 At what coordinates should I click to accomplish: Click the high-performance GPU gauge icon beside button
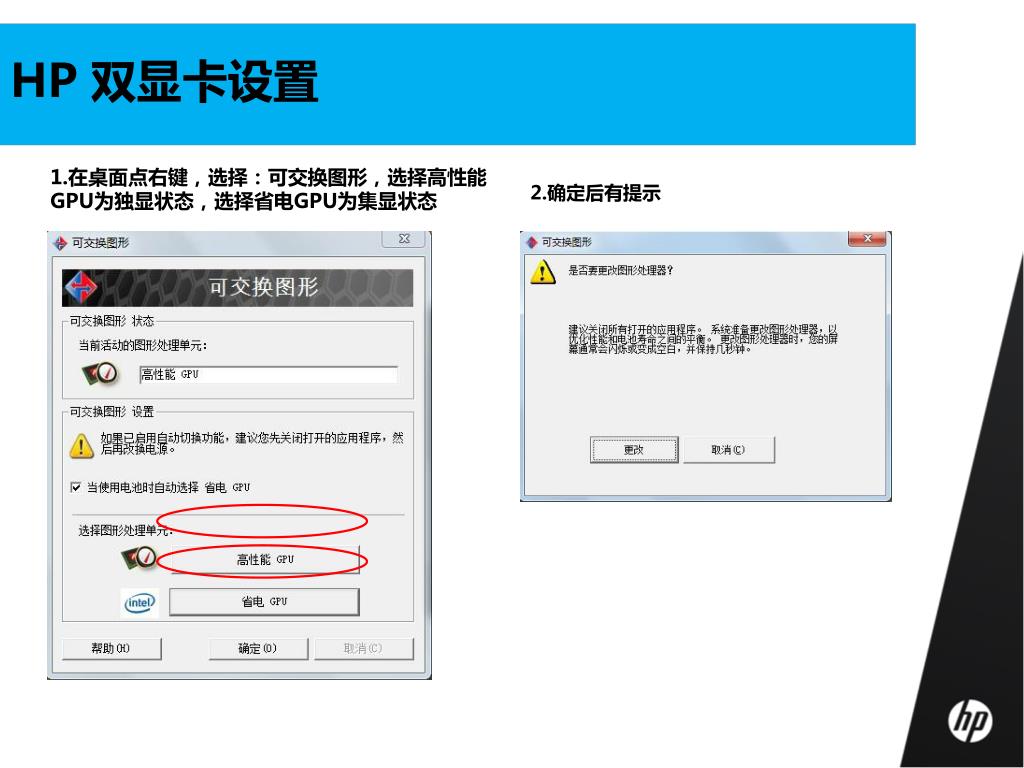point(139,558)
